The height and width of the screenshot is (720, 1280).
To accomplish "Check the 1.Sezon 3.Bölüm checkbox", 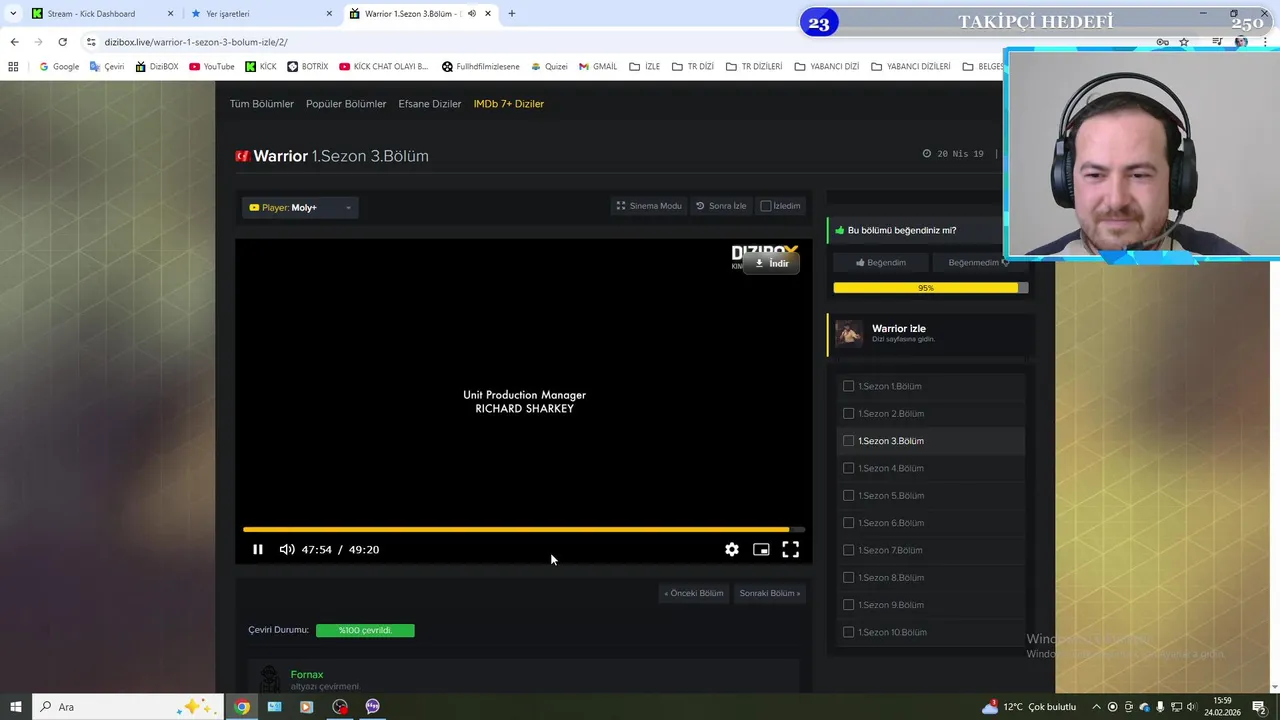I will coord(848,440).
